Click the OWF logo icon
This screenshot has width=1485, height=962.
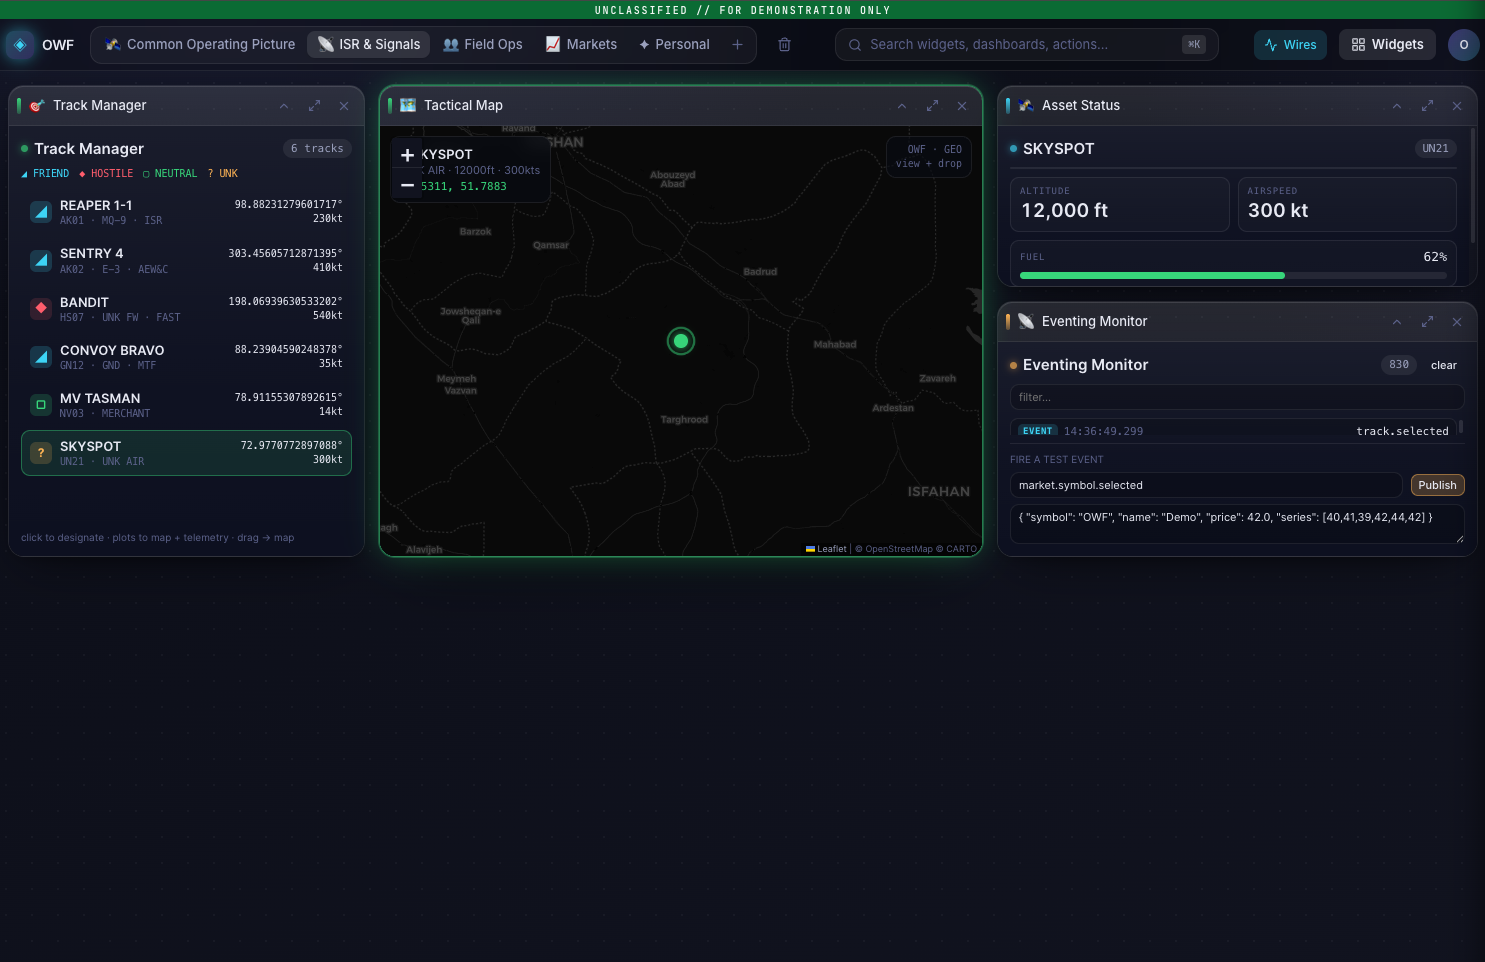(20, 45)
